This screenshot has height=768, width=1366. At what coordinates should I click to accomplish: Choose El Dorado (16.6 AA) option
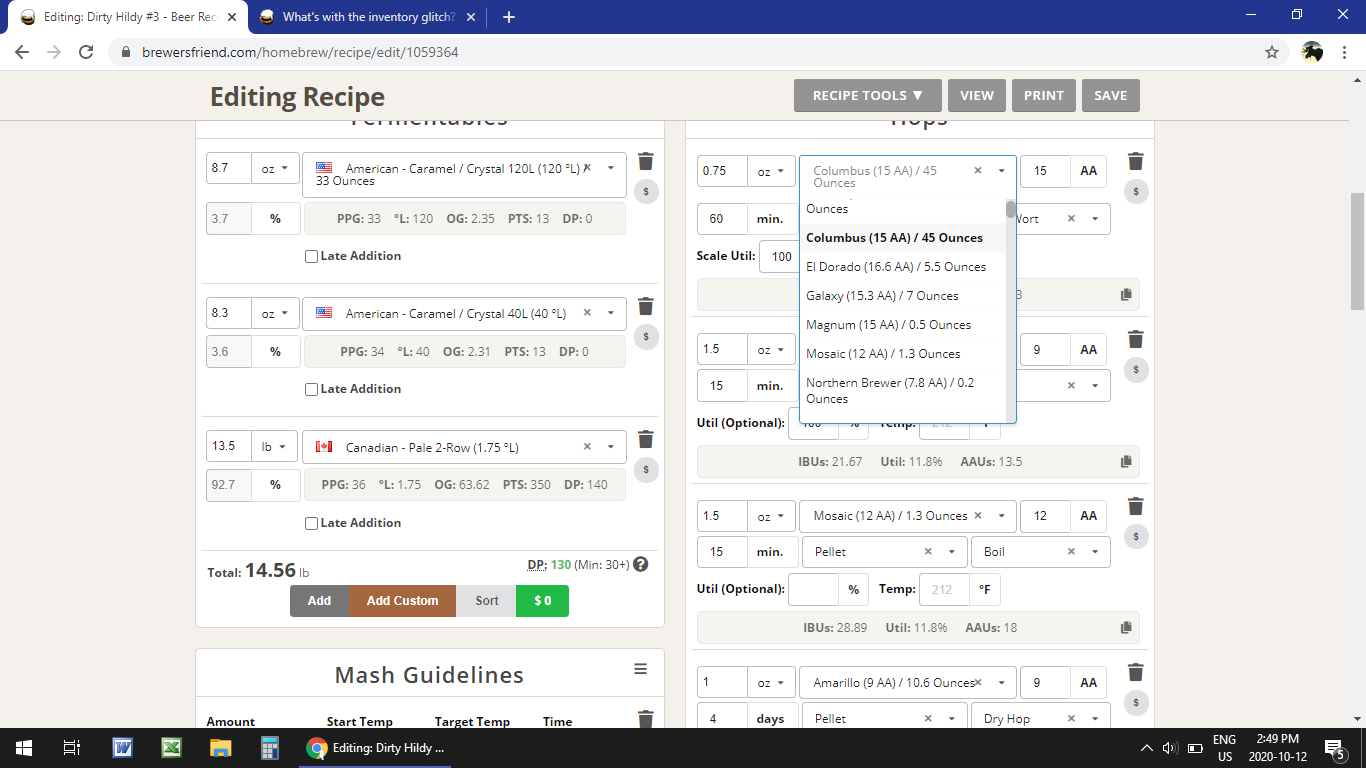(x=895, y=267)
